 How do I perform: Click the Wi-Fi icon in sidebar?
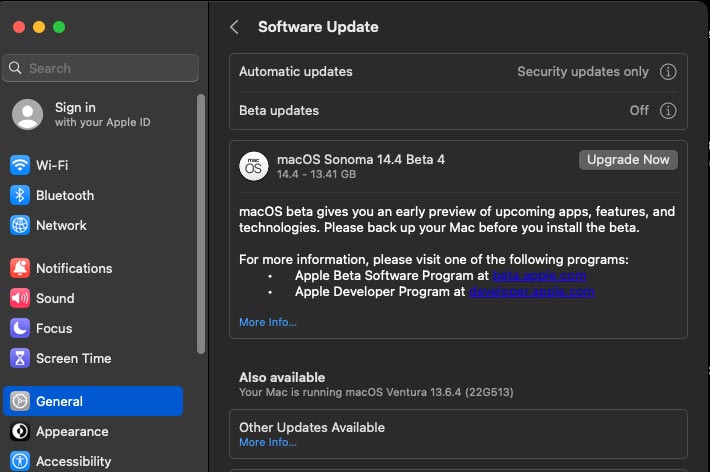(20, 165)
